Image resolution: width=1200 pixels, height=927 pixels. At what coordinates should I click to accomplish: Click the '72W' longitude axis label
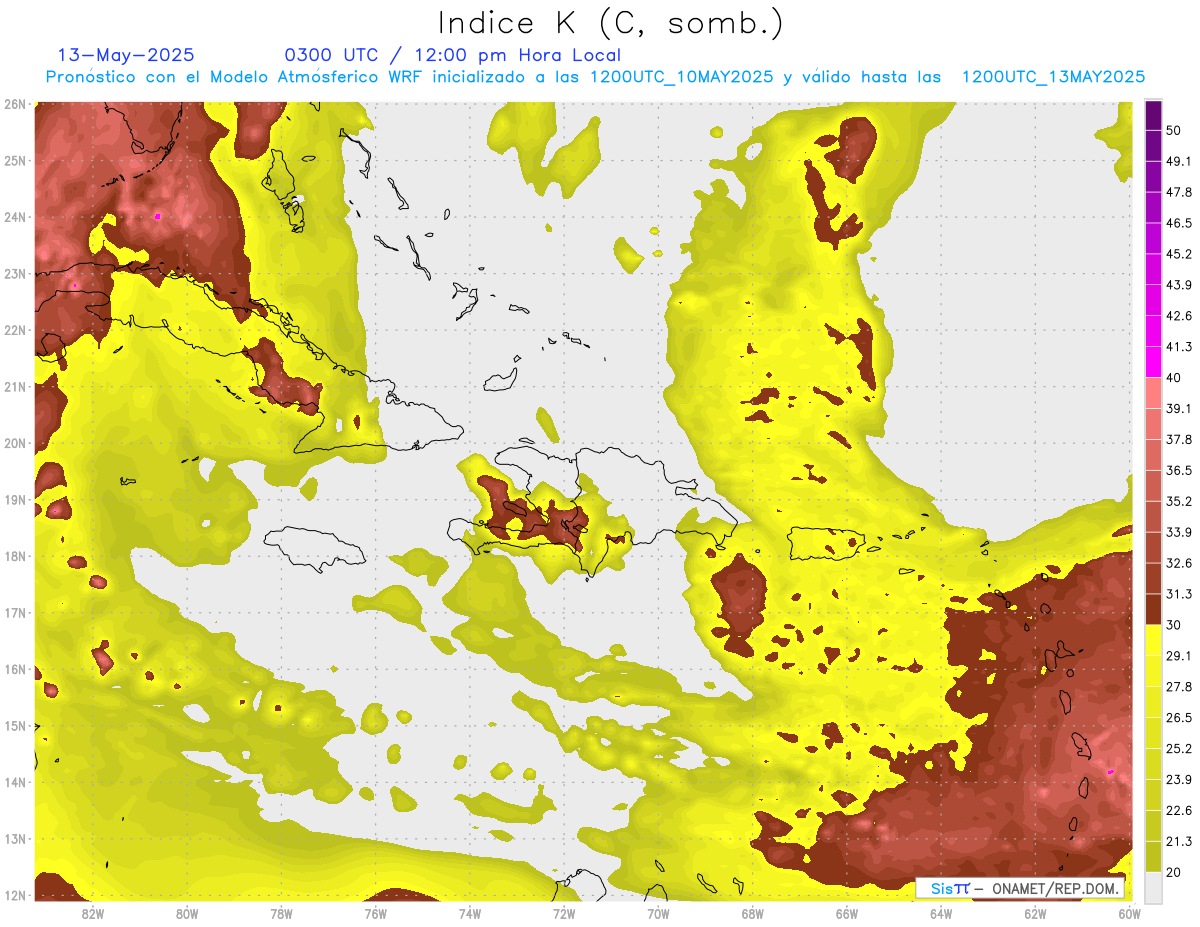[564, 914]
